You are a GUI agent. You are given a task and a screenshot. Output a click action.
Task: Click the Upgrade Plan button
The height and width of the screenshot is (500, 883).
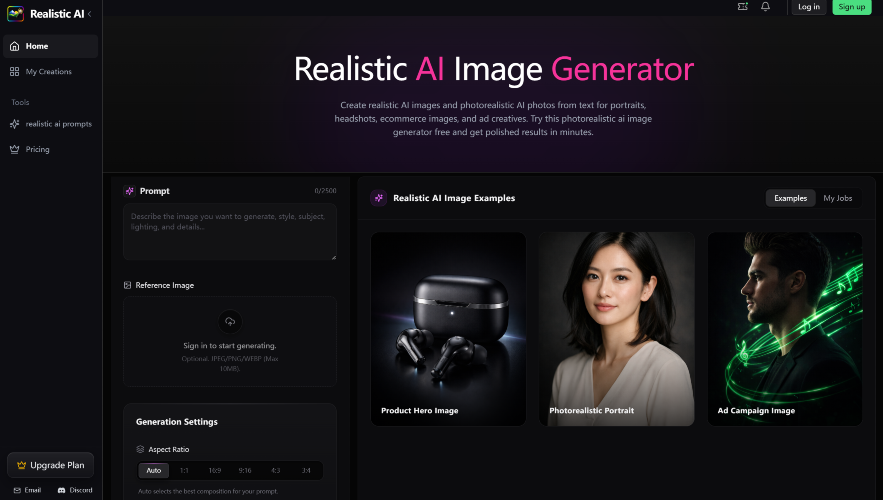tap(51, 465)
